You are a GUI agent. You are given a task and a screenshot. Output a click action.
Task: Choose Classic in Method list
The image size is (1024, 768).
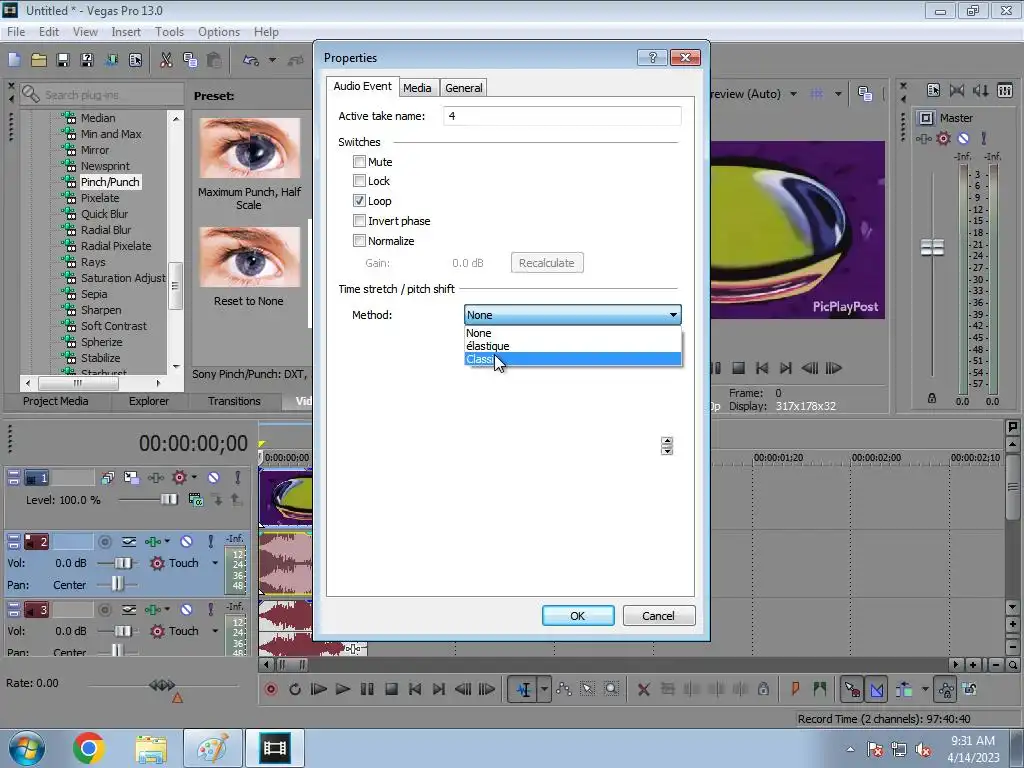[573, 359]
